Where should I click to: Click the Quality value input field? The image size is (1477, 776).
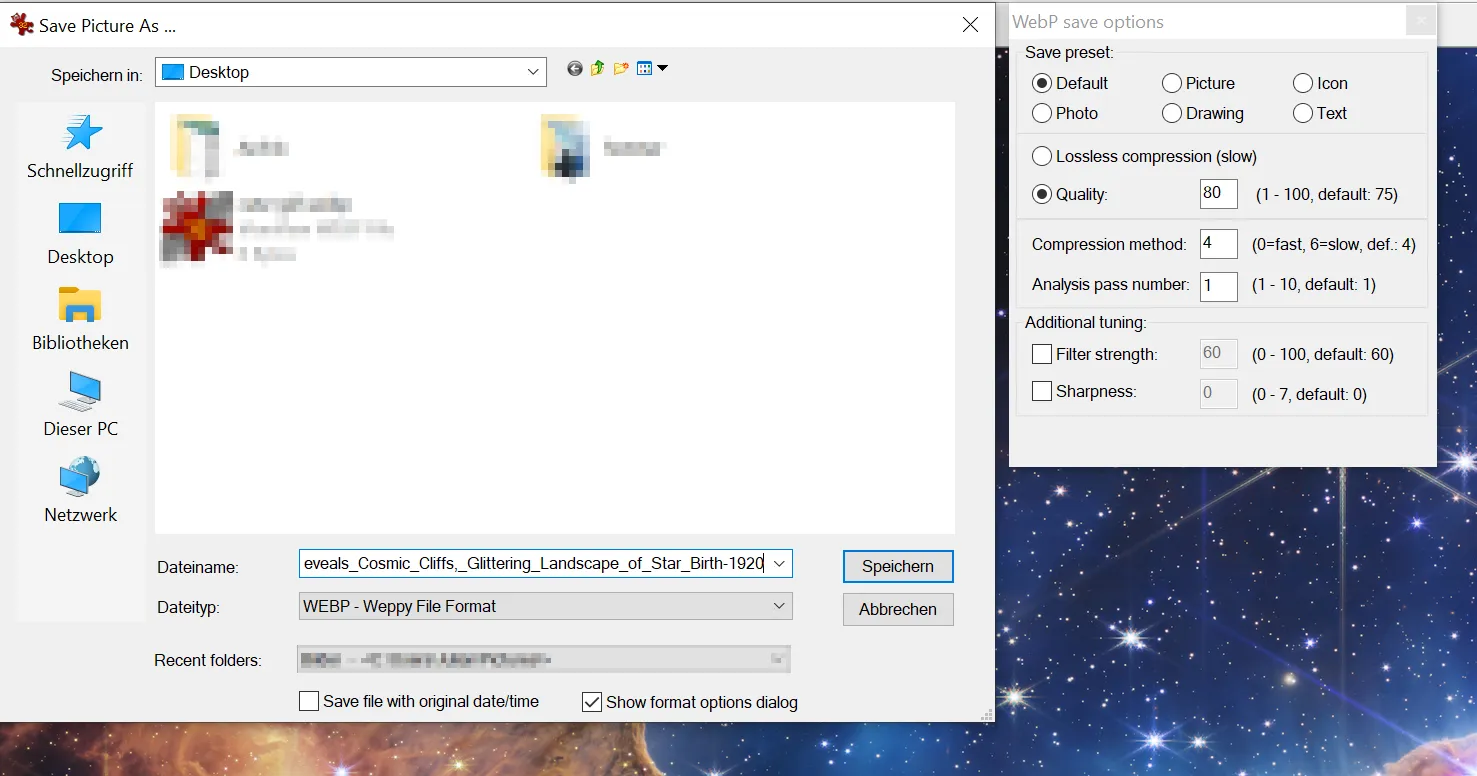click(1218, 194)
